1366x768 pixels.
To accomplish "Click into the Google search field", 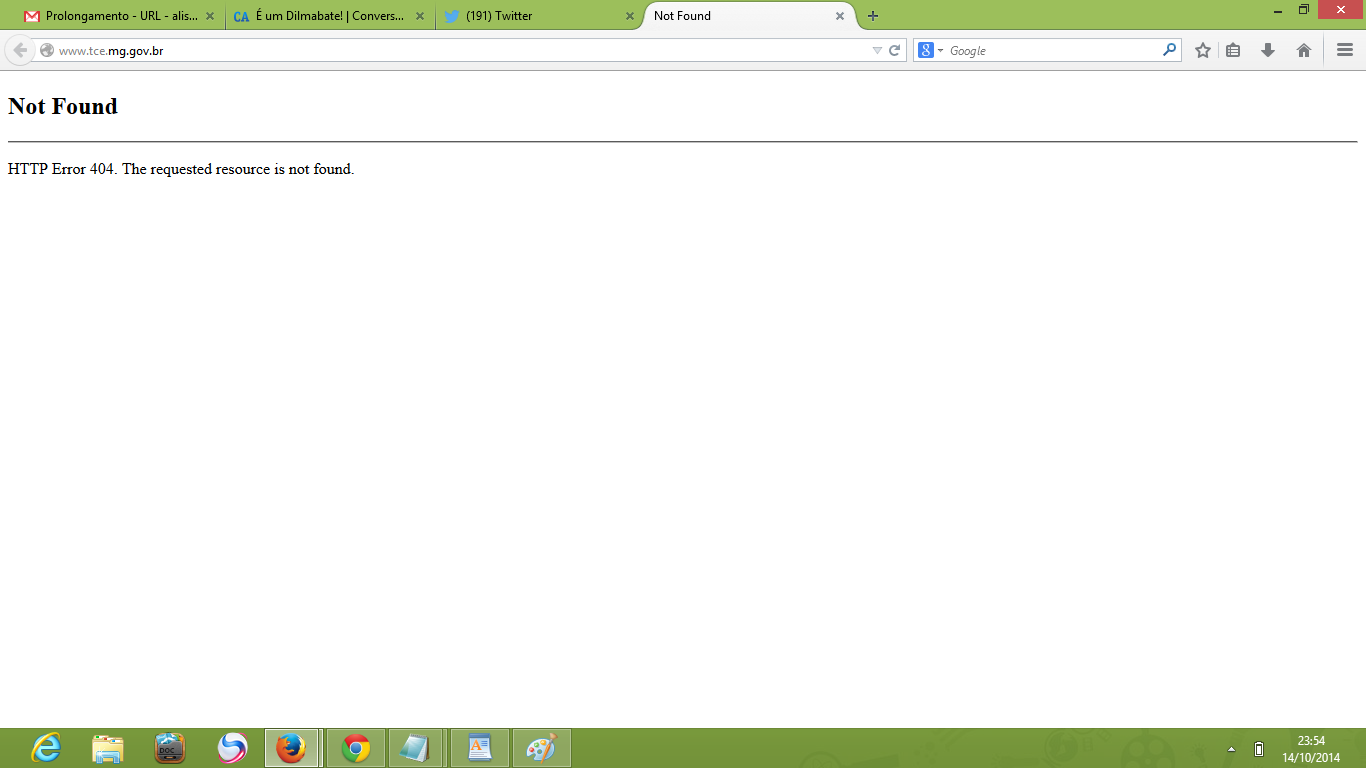I will pos(1050,50).
